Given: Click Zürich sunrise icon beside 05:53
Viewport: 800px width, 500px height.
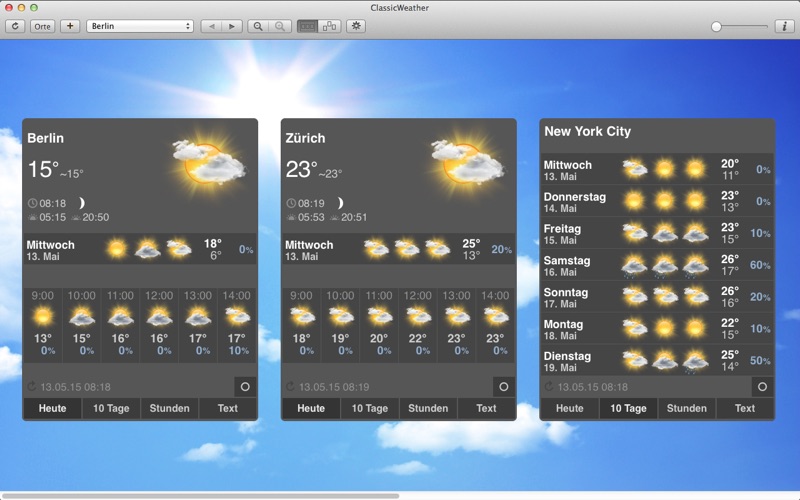Looking at the screenshot, I should coord(291,217).
